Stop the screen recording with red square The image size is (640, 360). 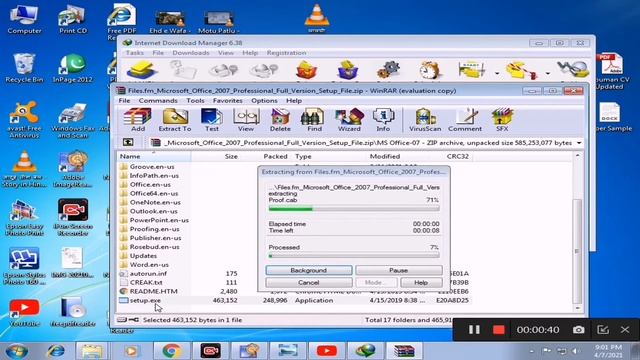pos(499,329)
